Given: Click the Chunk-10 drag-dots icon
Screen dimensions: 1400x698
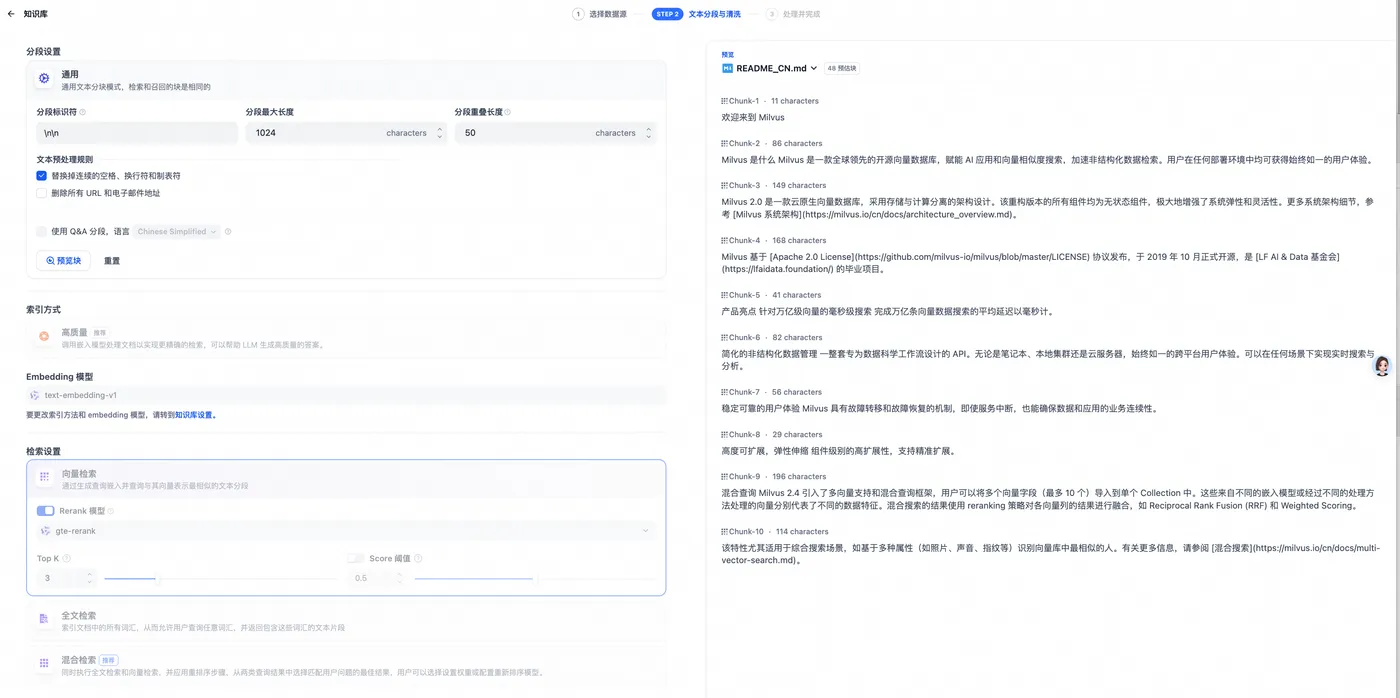Looking at the screenshot, I should click(x=724, y=531).
